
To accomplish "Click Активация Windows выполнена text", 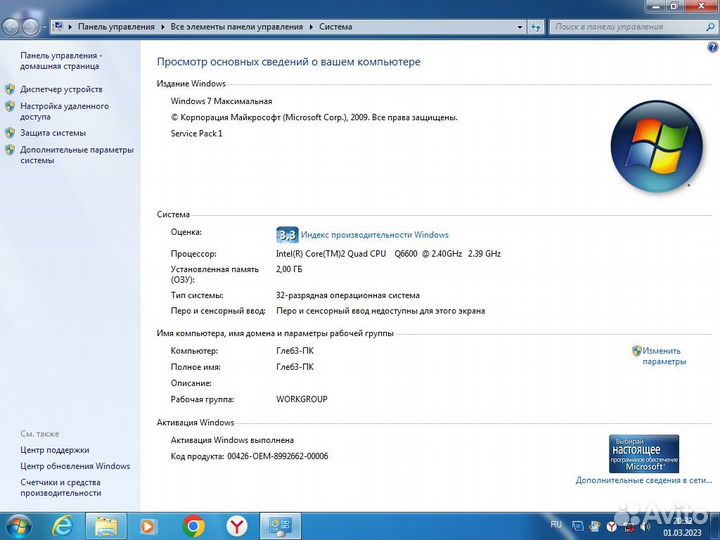I will click(232, 440).
